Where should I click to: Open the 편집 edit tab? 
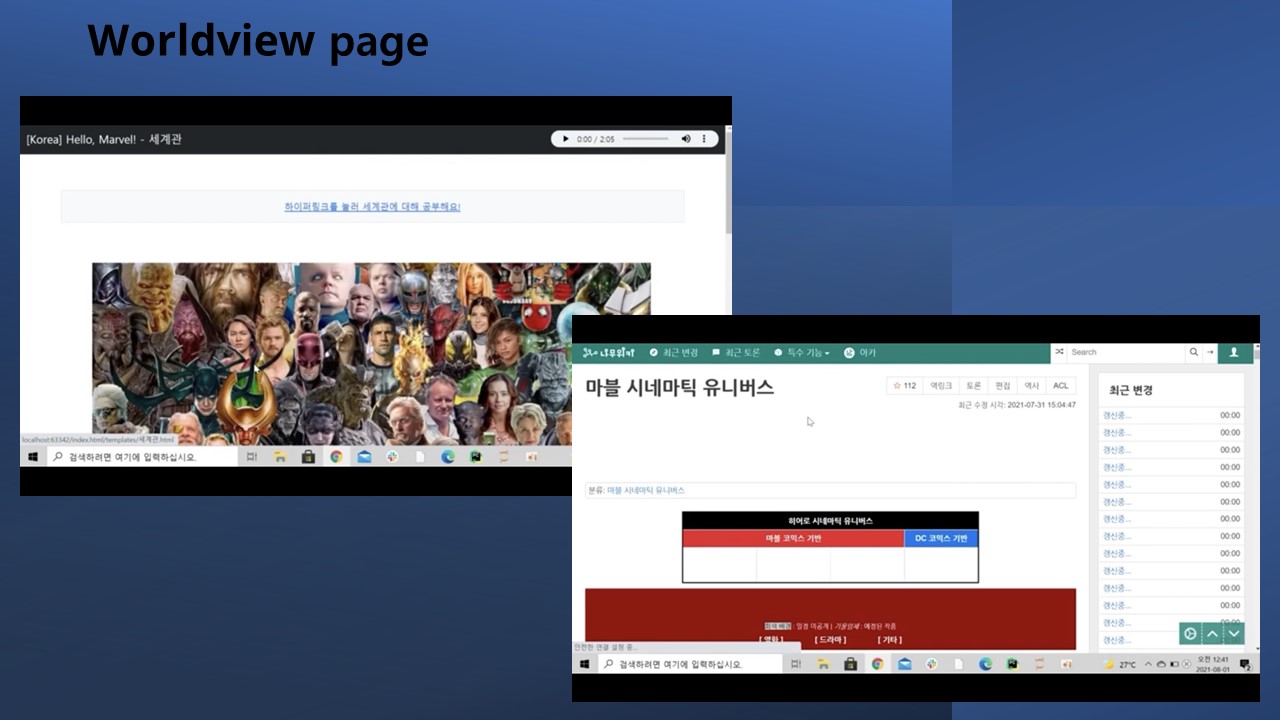click(x=1002, y=386)
